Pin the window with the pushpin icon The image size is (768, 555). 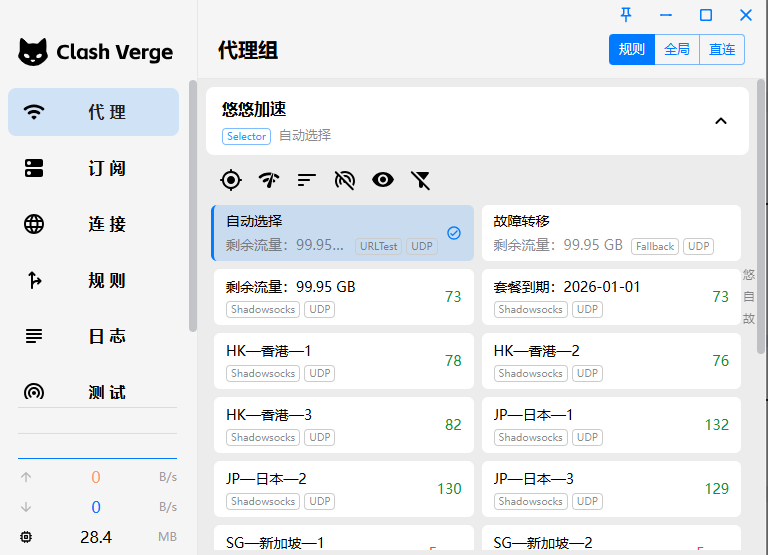626,14
